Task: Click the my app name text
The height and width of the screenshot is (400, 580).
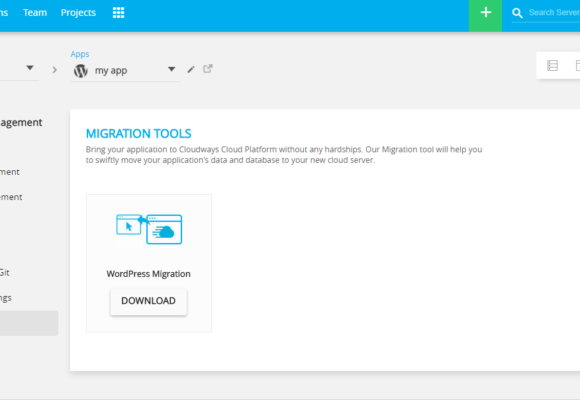Action: 111,71
